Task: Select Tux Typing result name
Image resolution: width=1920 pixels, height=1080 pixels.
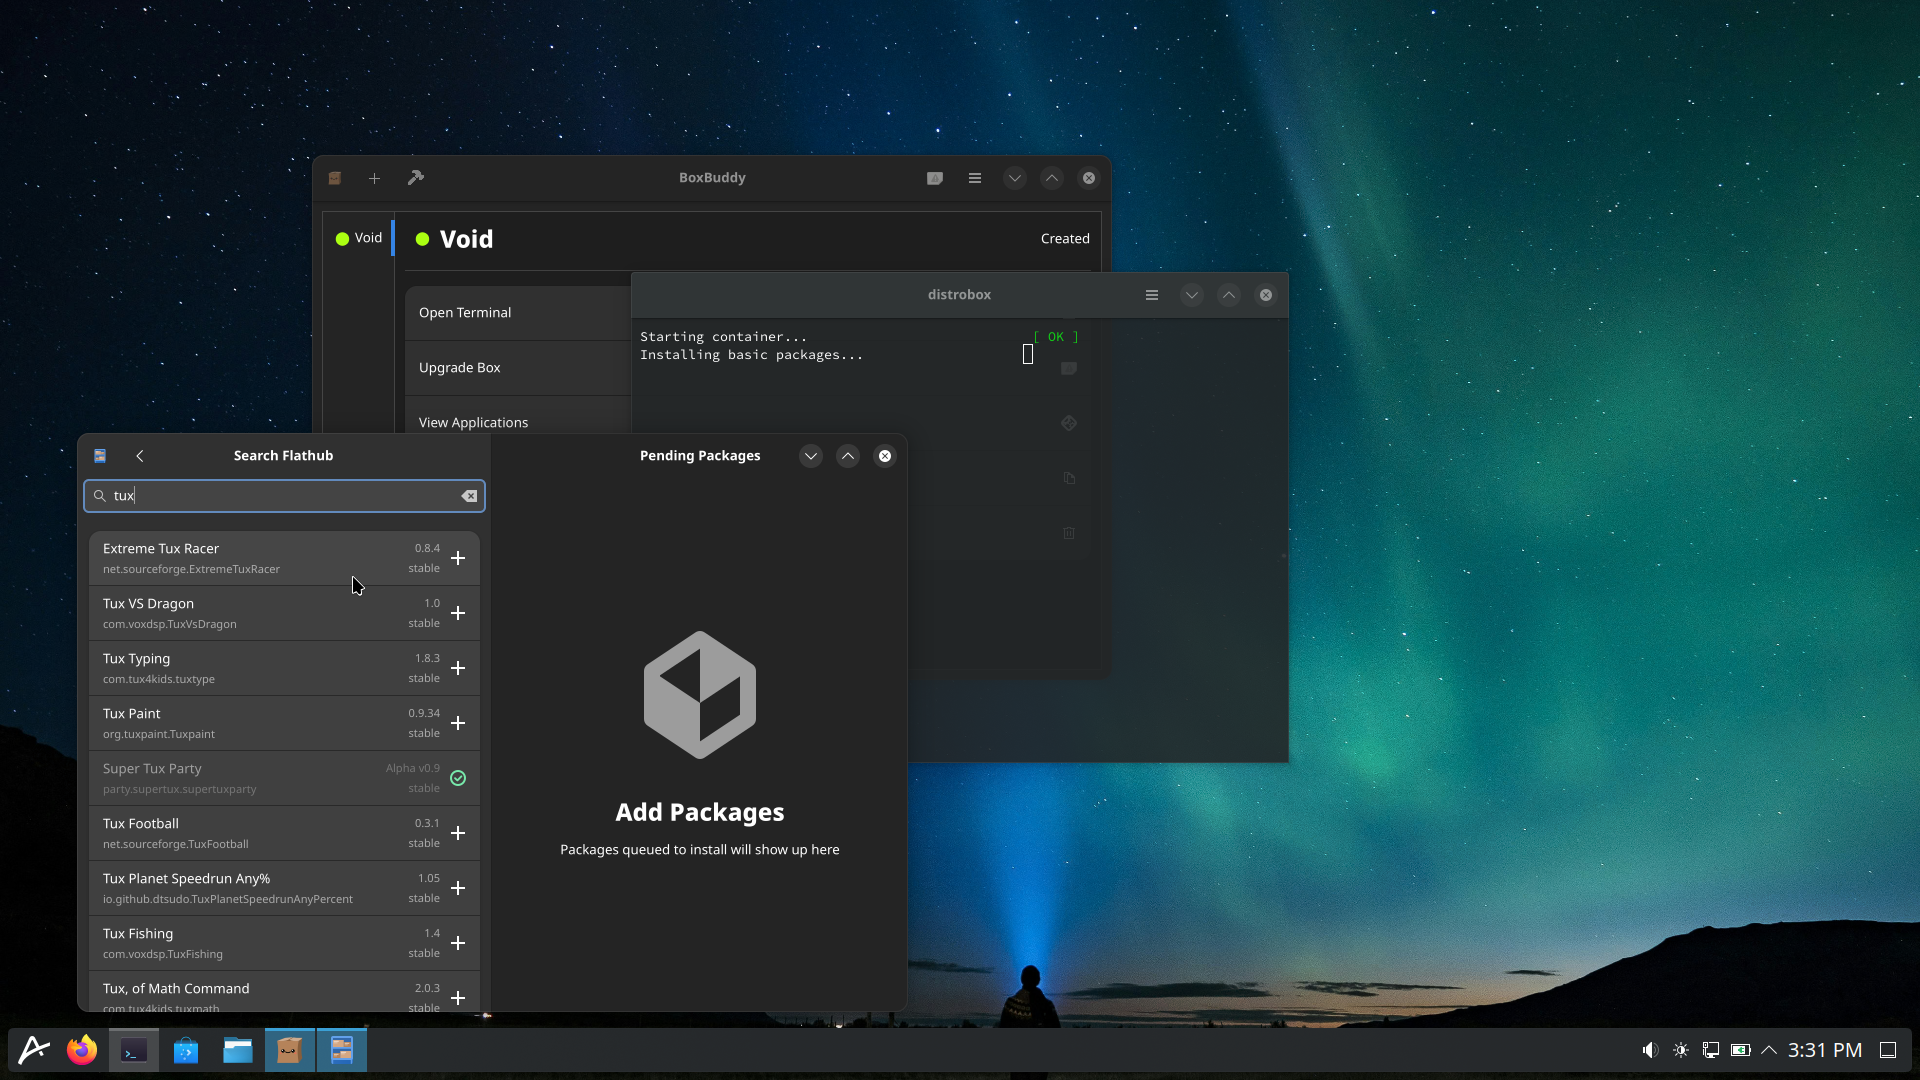Action: click(136, 659)
